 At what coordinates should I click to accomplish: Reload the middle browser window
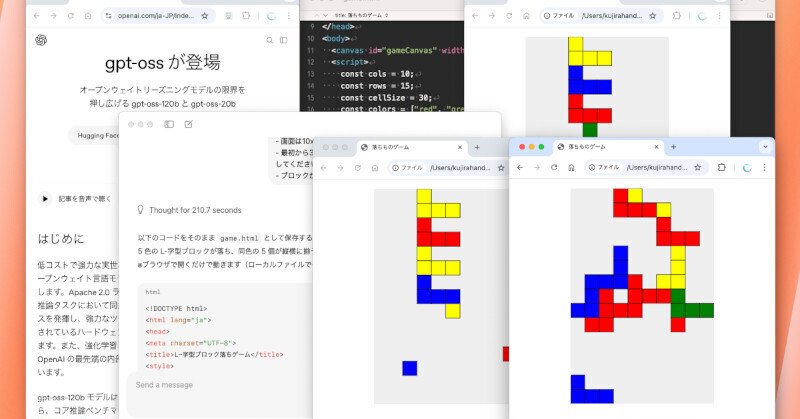358,168
